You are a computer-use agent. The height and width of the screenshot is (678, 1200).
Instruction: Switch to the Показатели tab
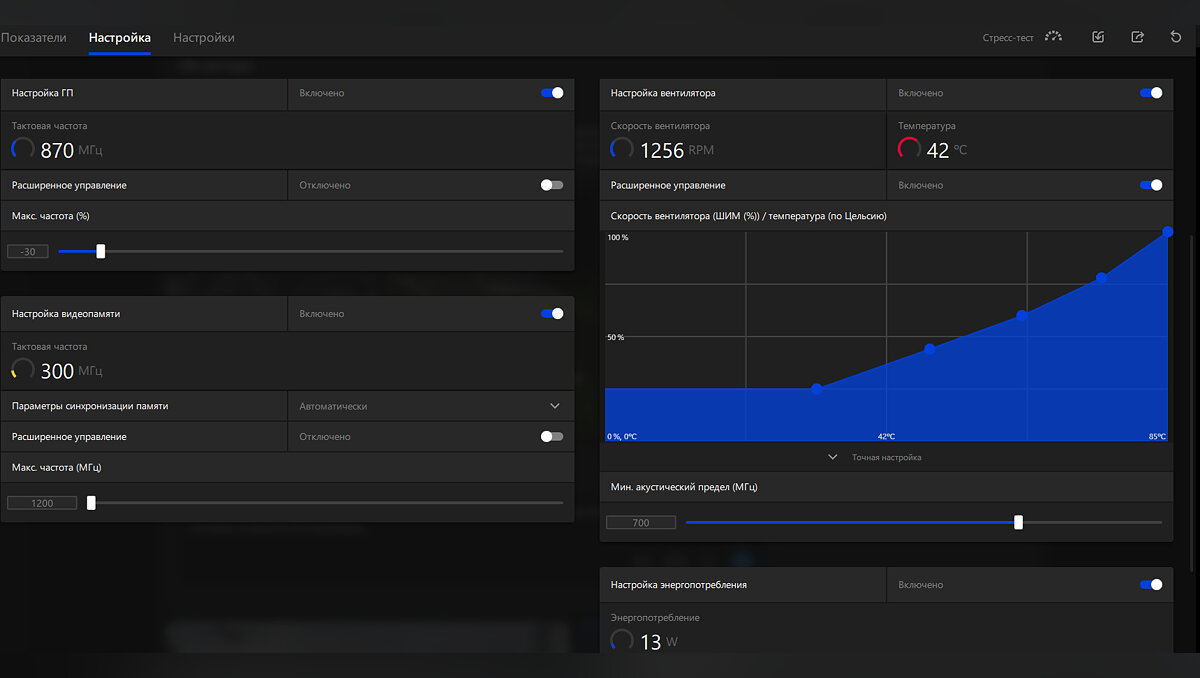(x=33, y=38)
